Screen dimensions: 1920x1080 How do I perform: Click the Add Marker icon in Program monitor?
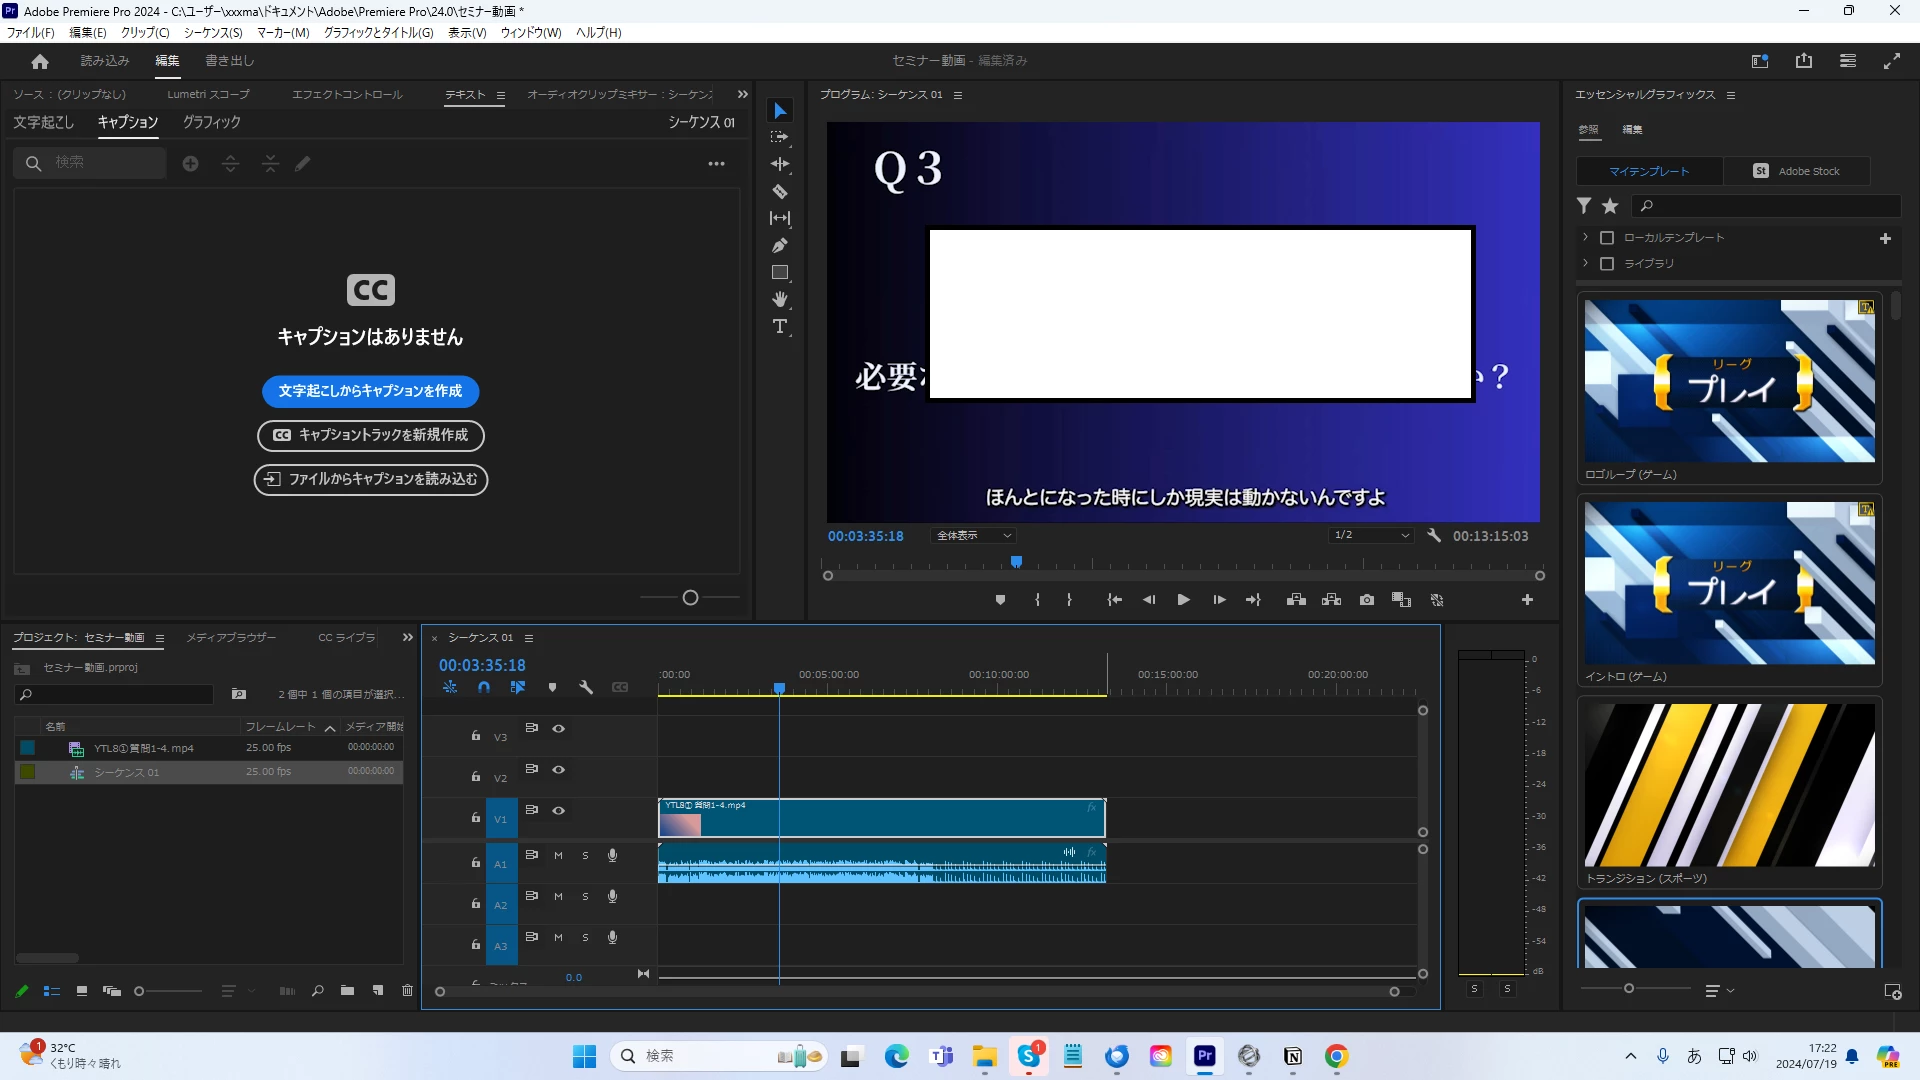[1000, 600]
